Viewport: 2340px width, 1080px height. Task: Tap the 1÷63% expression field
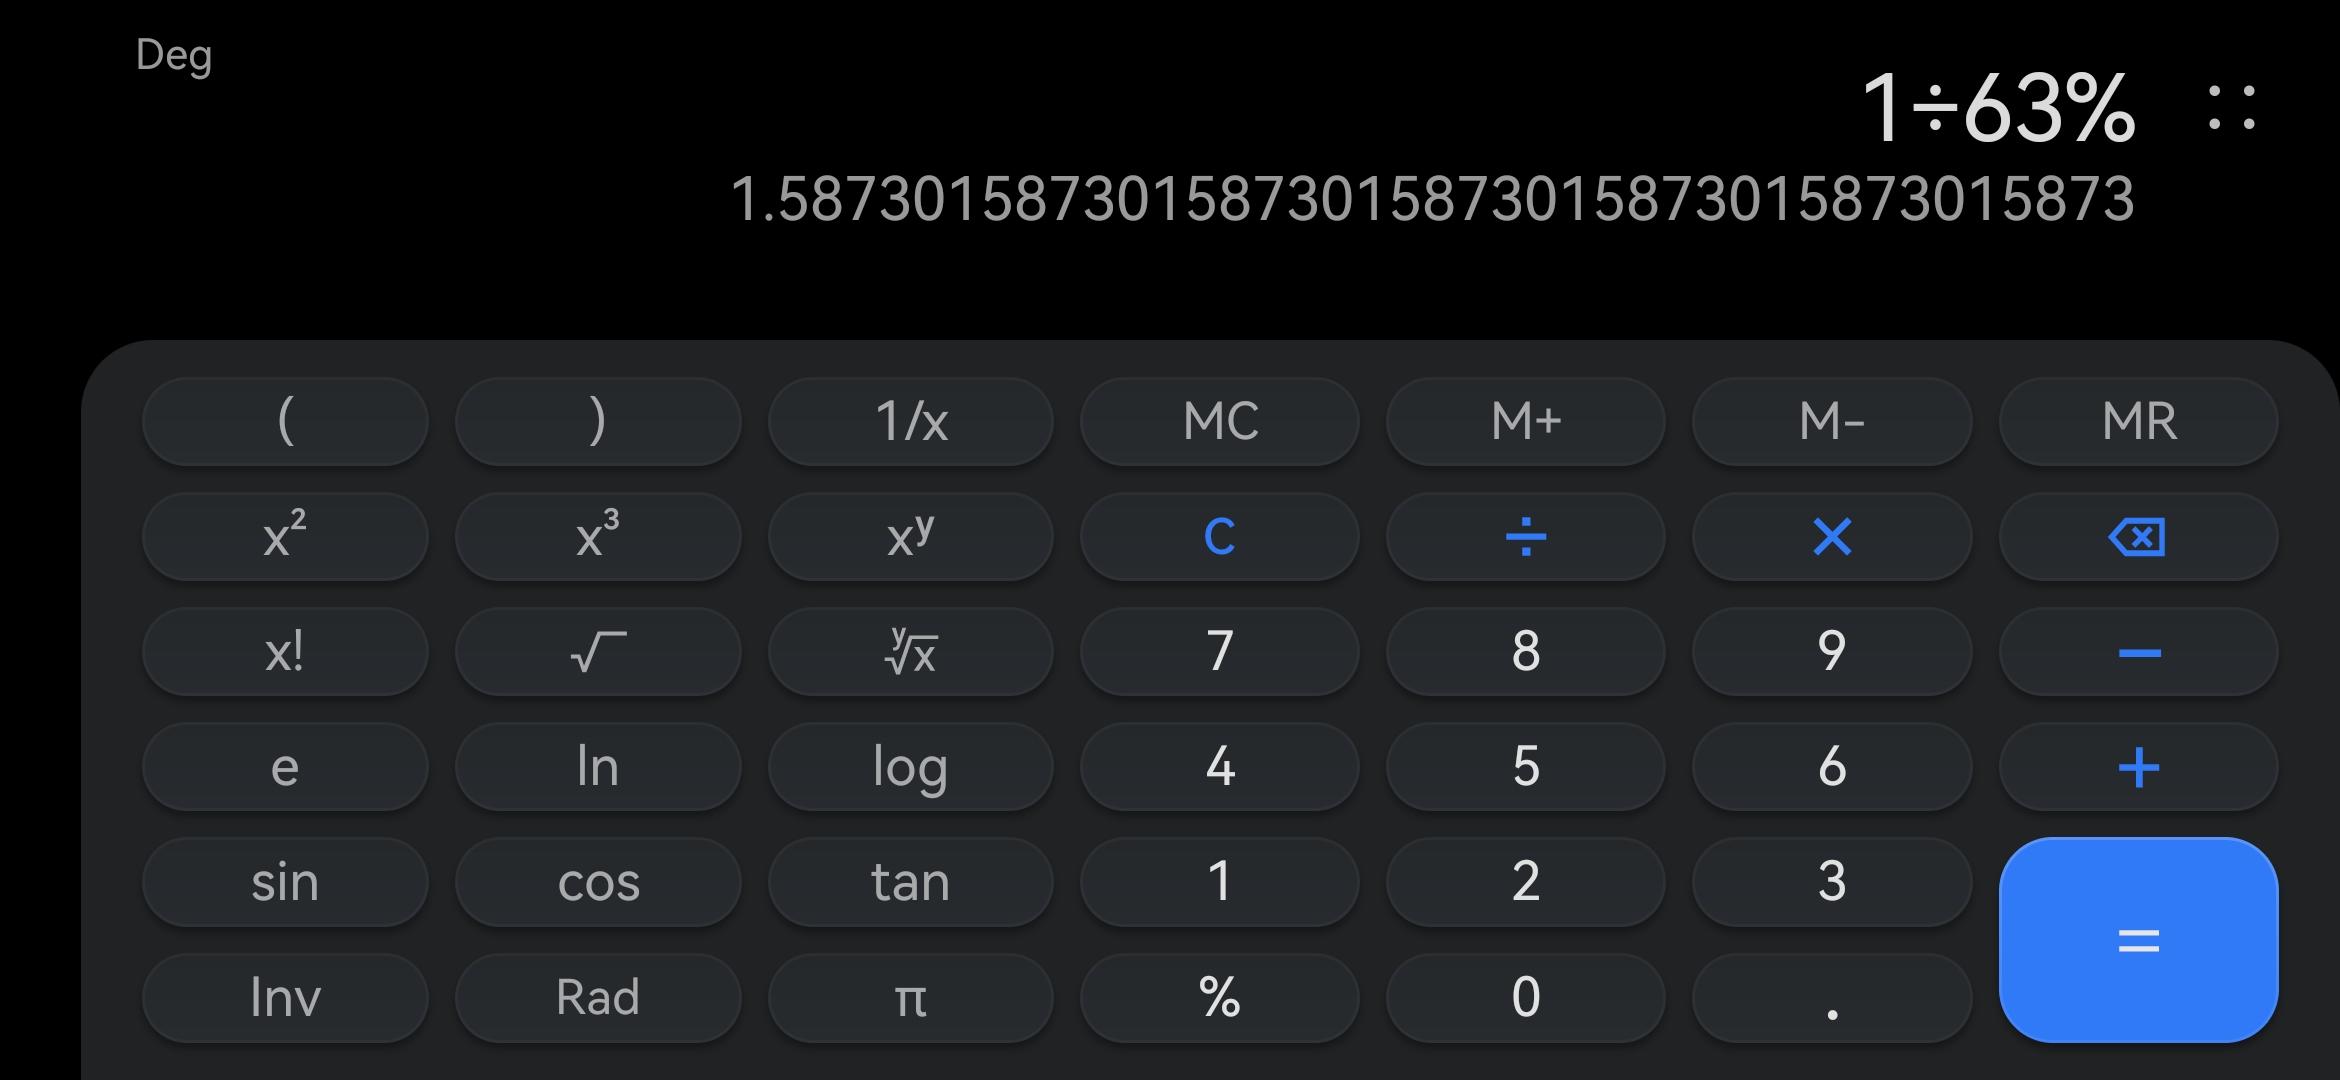[x=1997, y=108]
